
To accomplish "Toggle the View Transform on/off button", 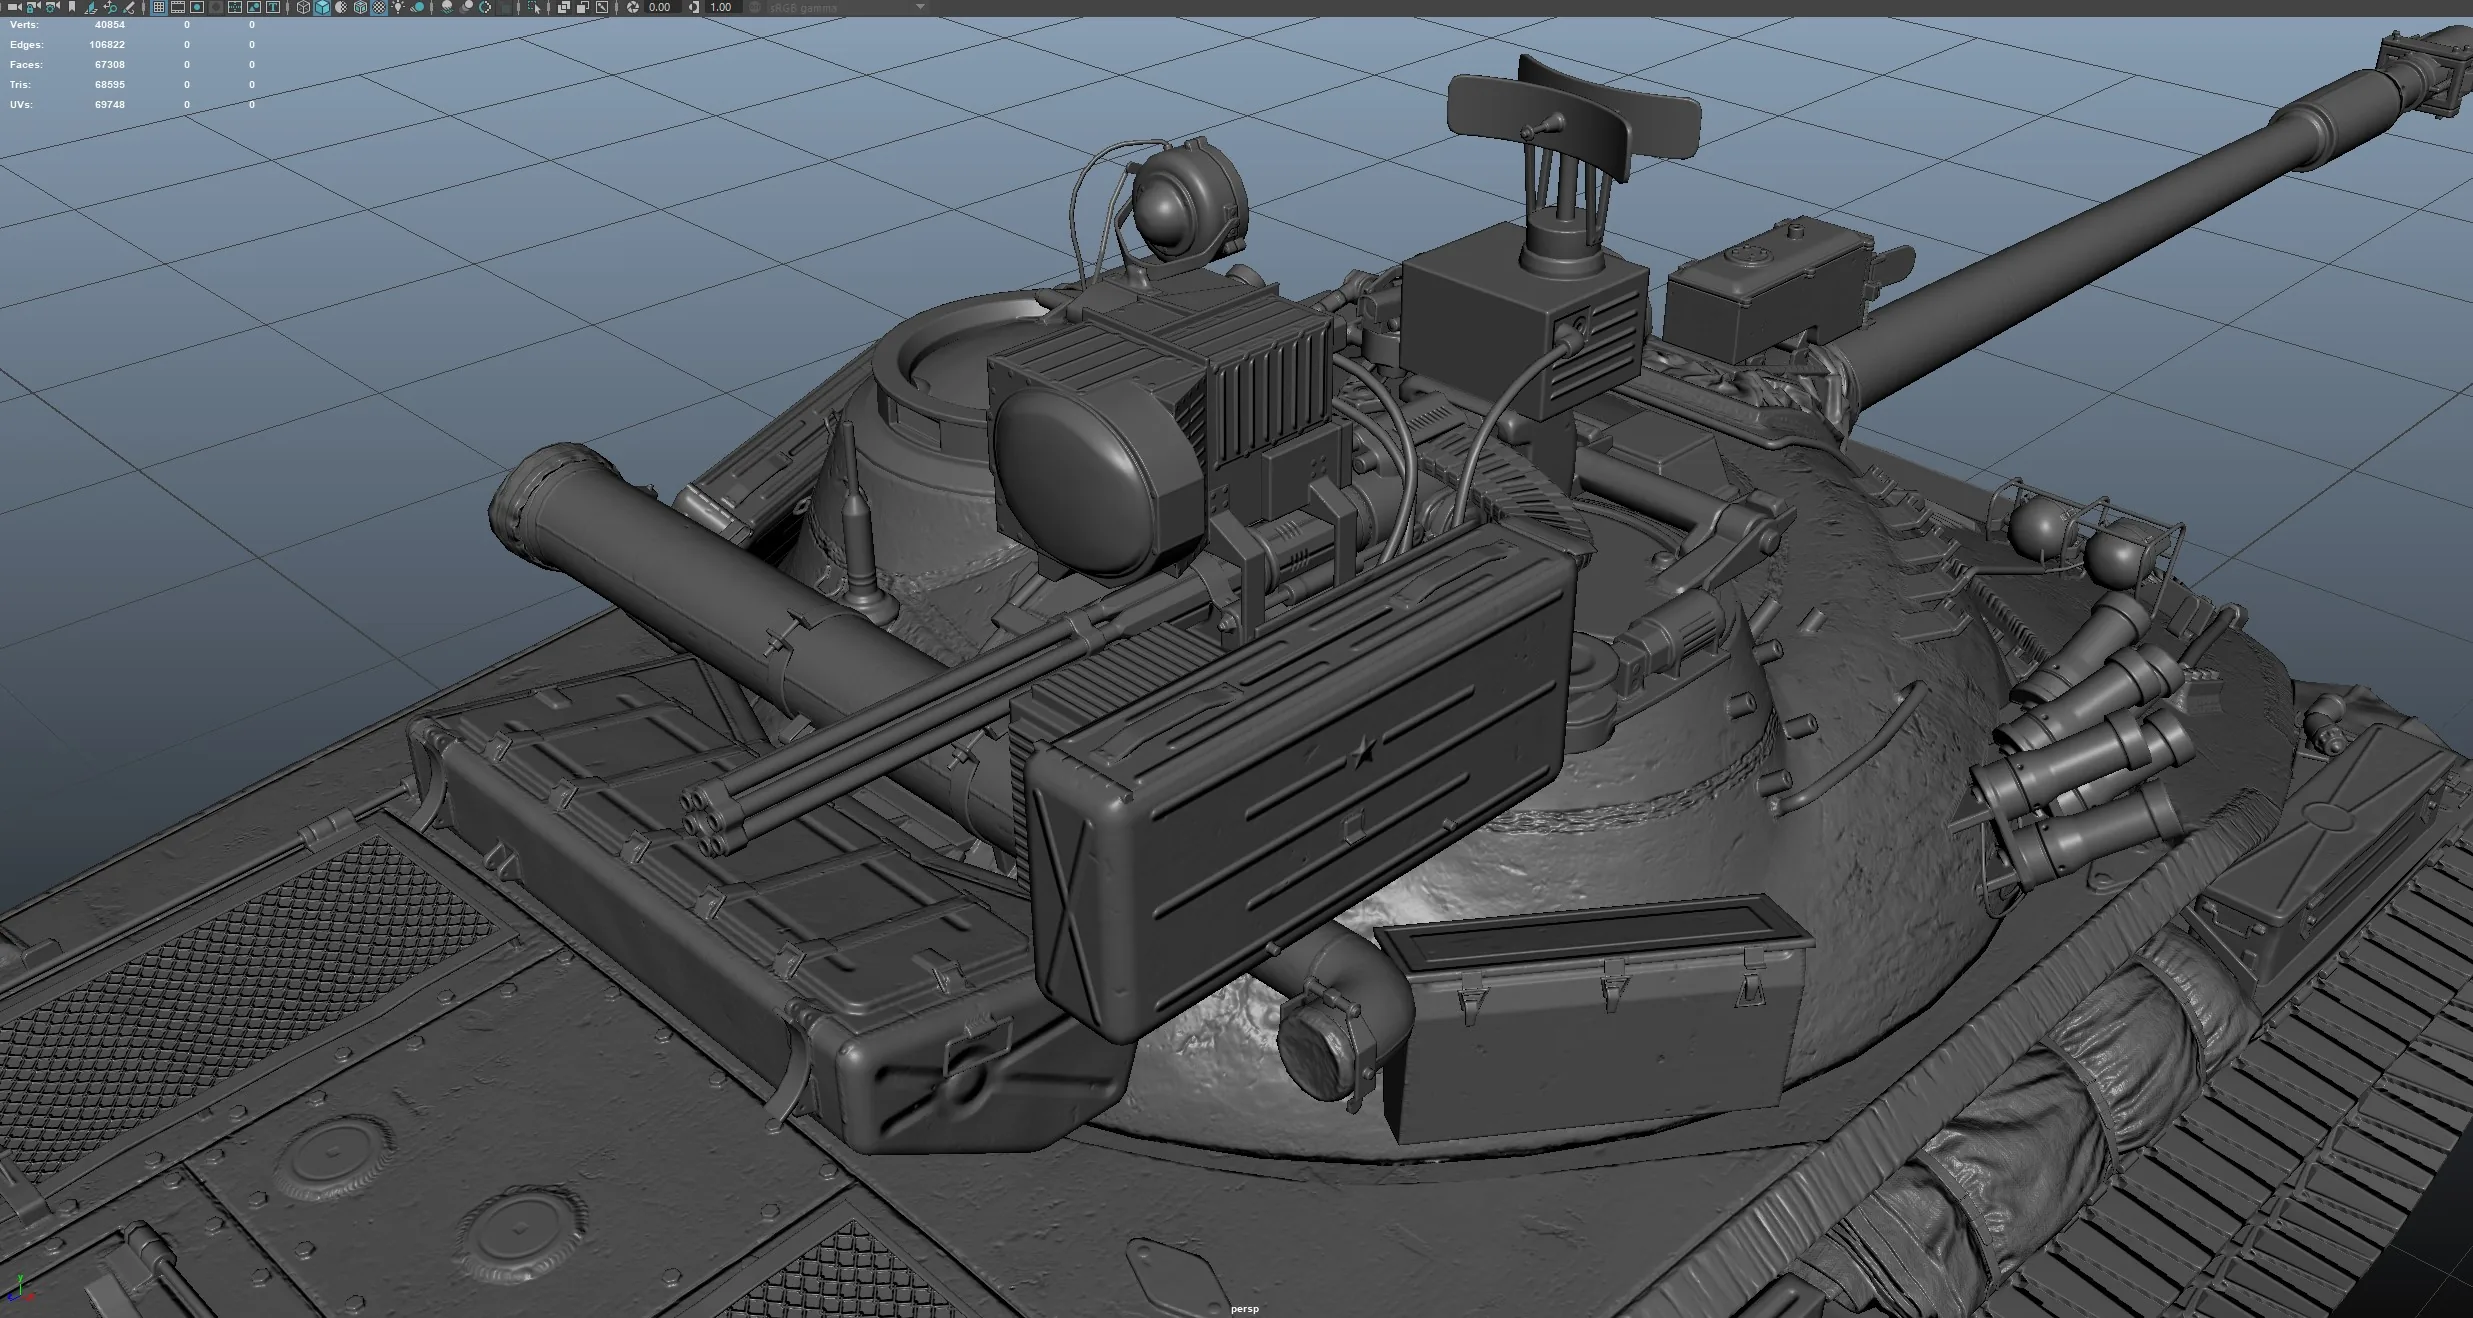I will [x=755, y=7].
